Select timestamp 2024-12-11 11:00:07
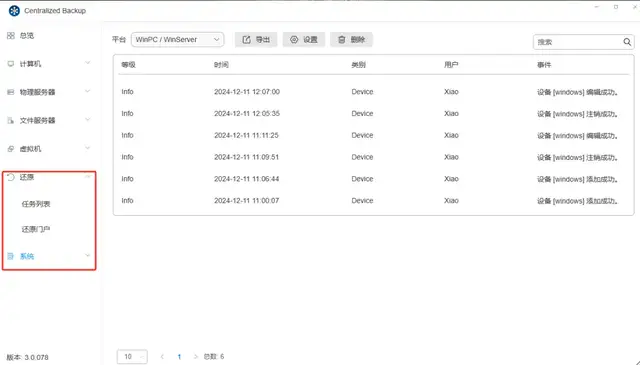This screenshot has width=640, height=365. [247, 201]
